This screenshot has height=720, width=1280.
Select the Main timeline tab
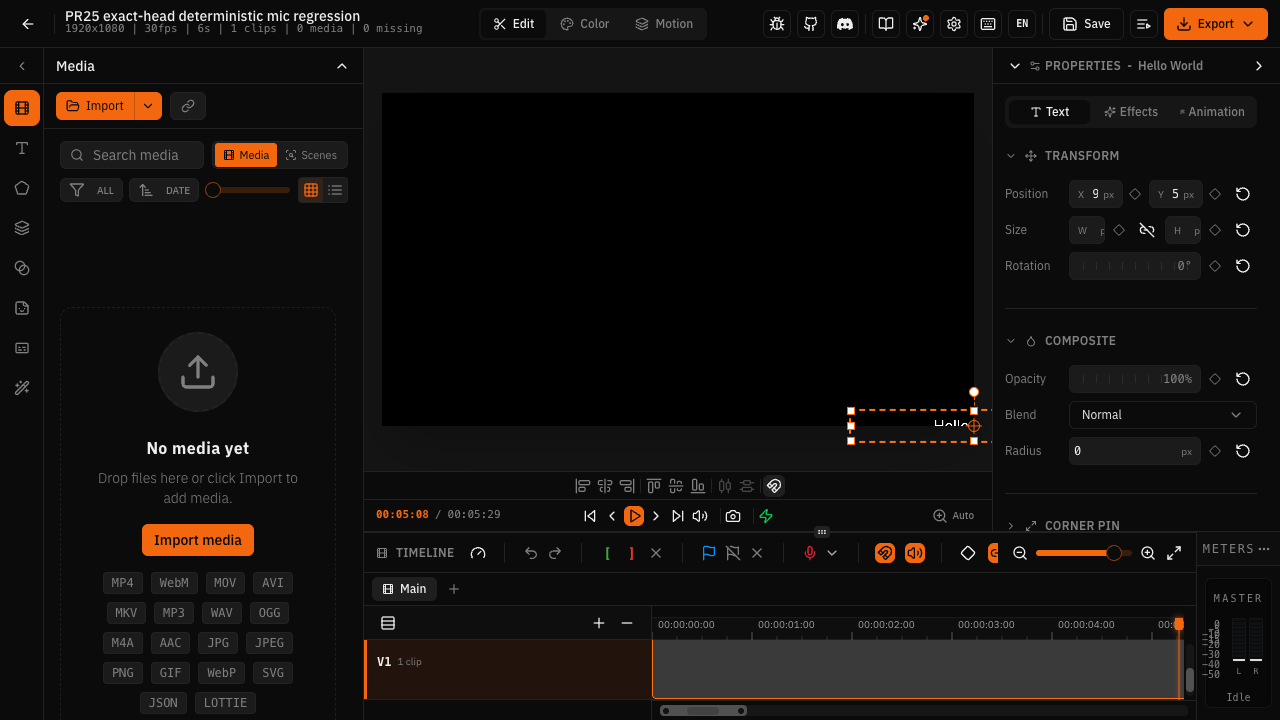pos(404,589)
